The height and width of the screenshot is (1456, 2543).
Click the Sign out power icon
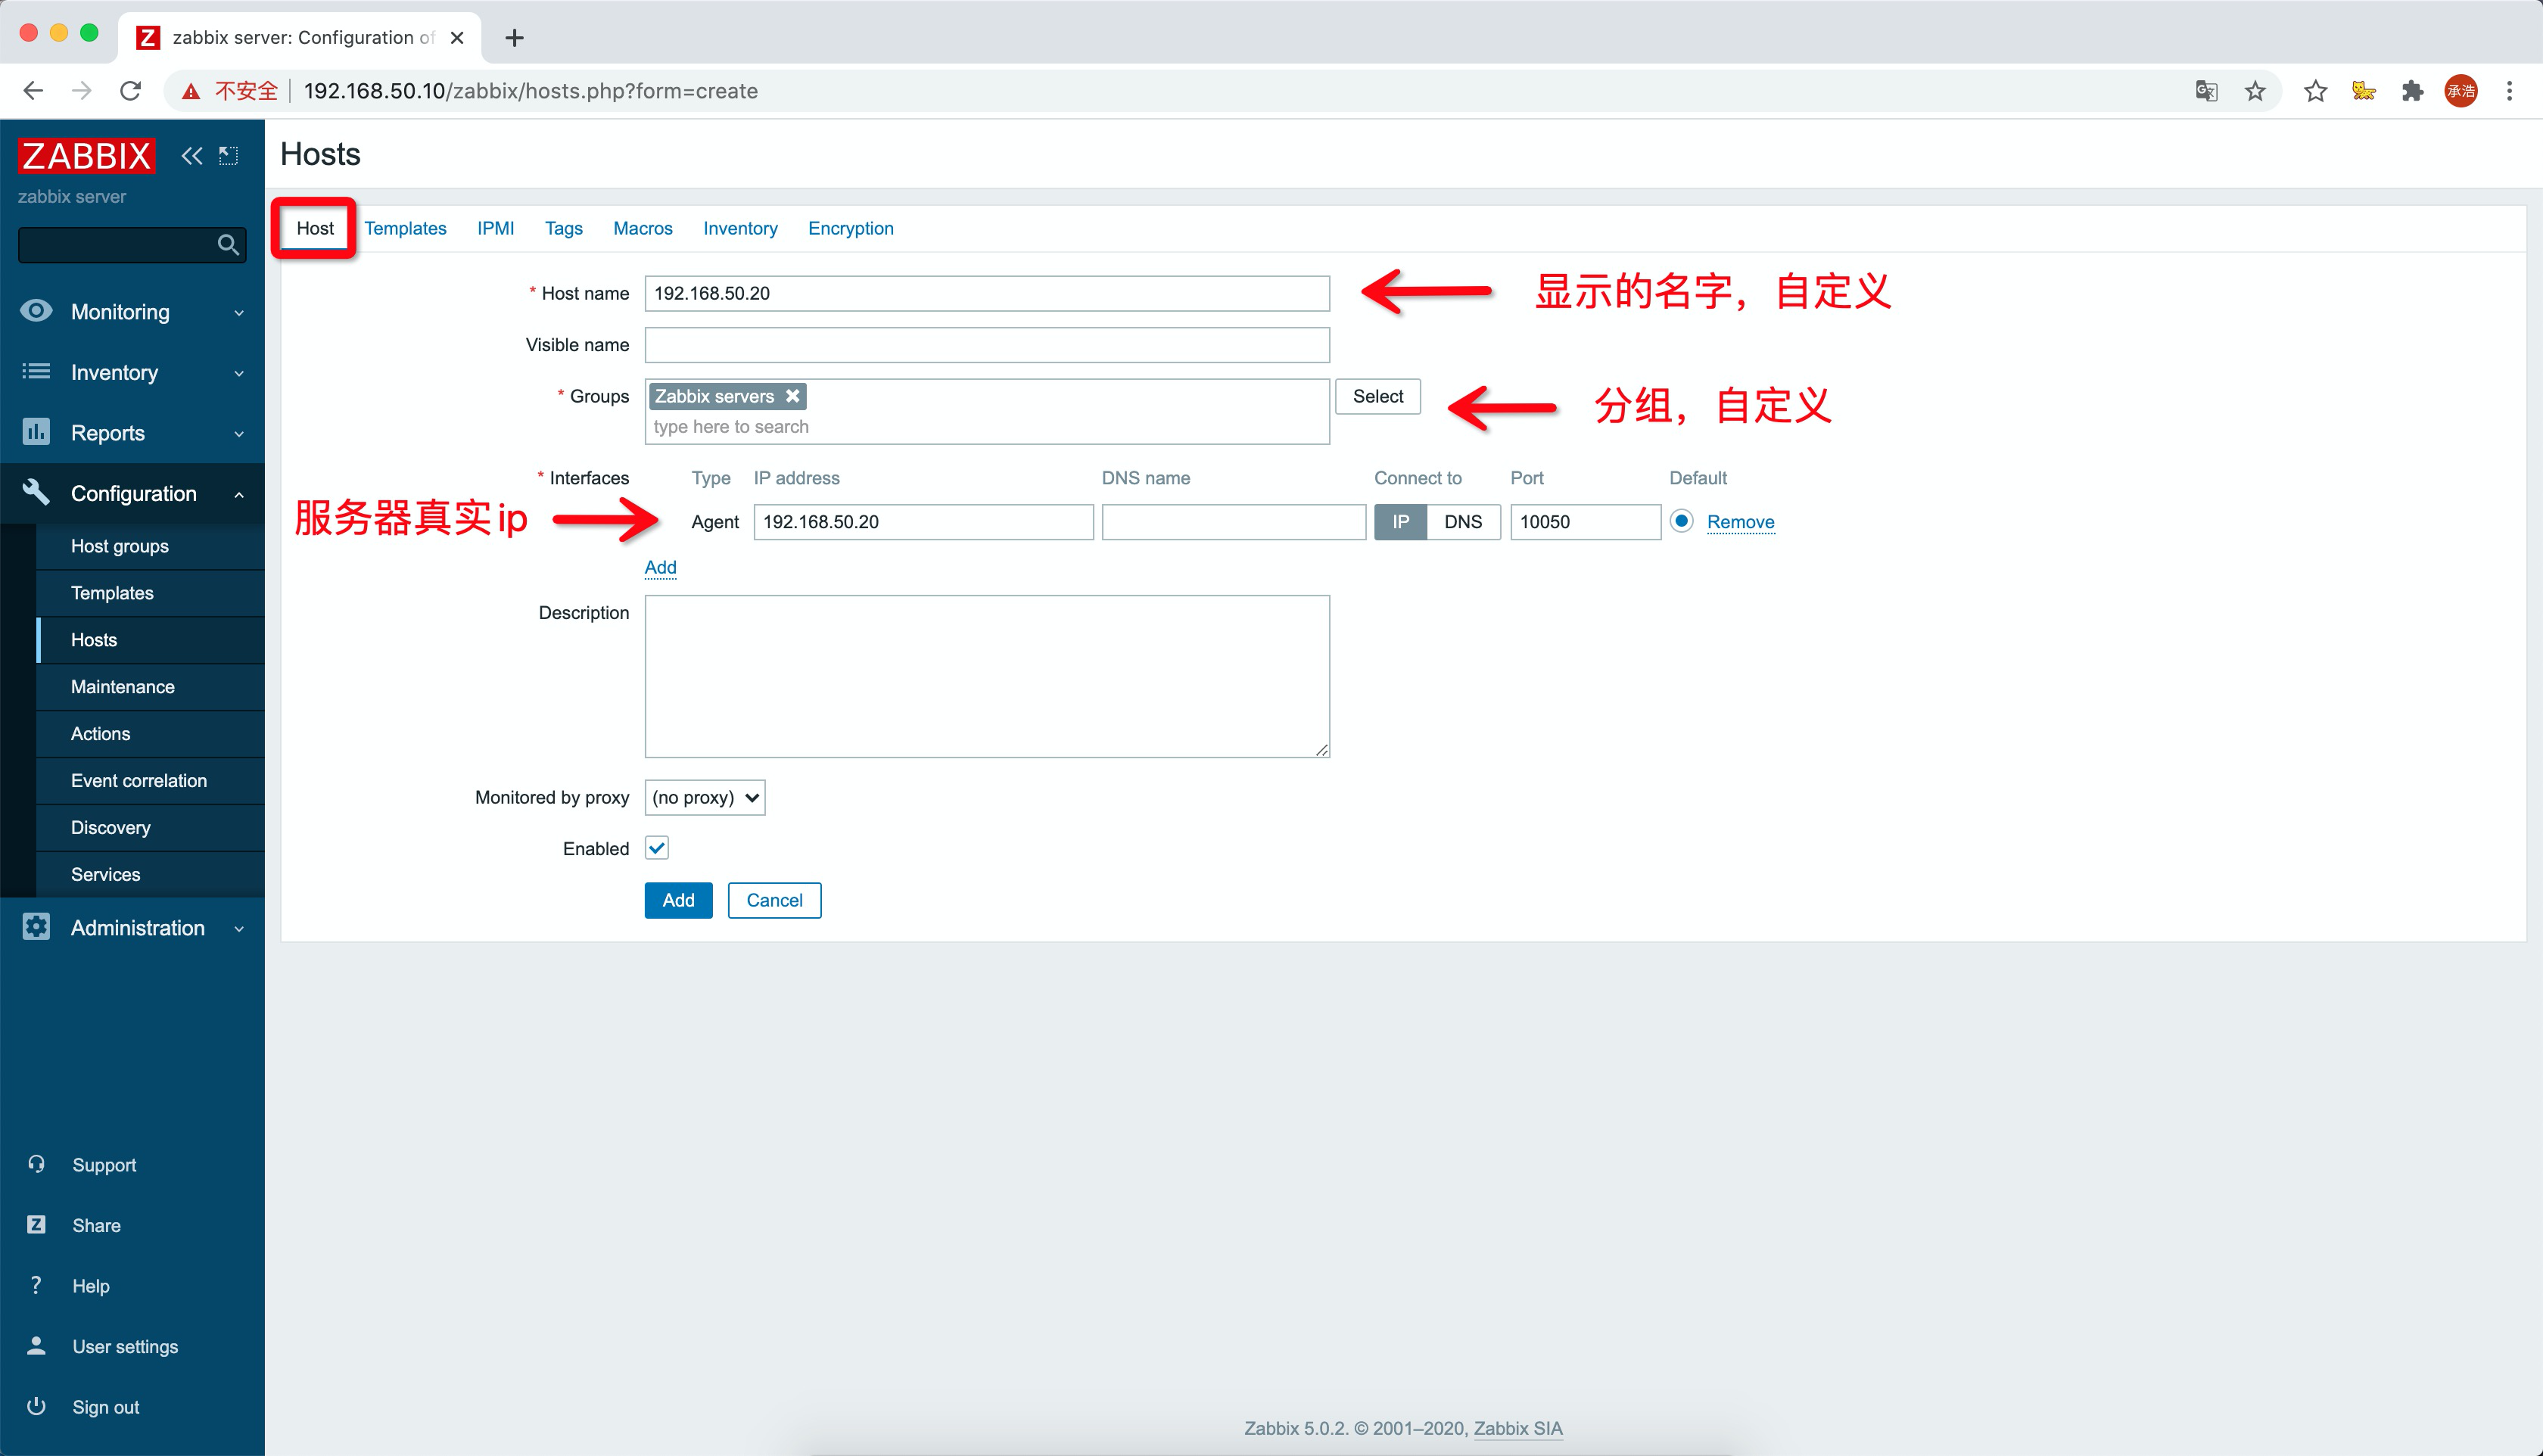(36, 1406)
